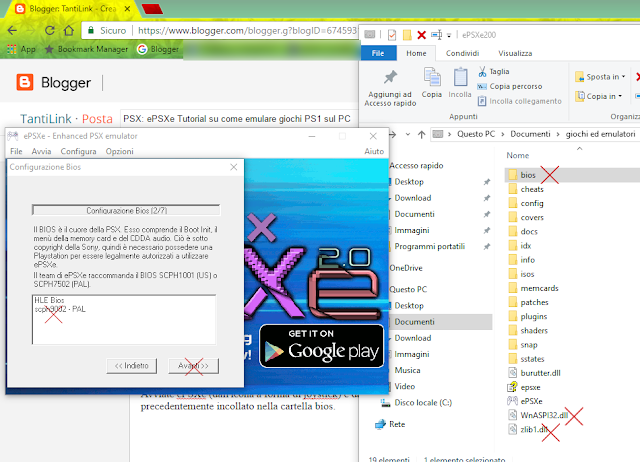Reload the Blogger page in Chrome

tap(50, 31)
